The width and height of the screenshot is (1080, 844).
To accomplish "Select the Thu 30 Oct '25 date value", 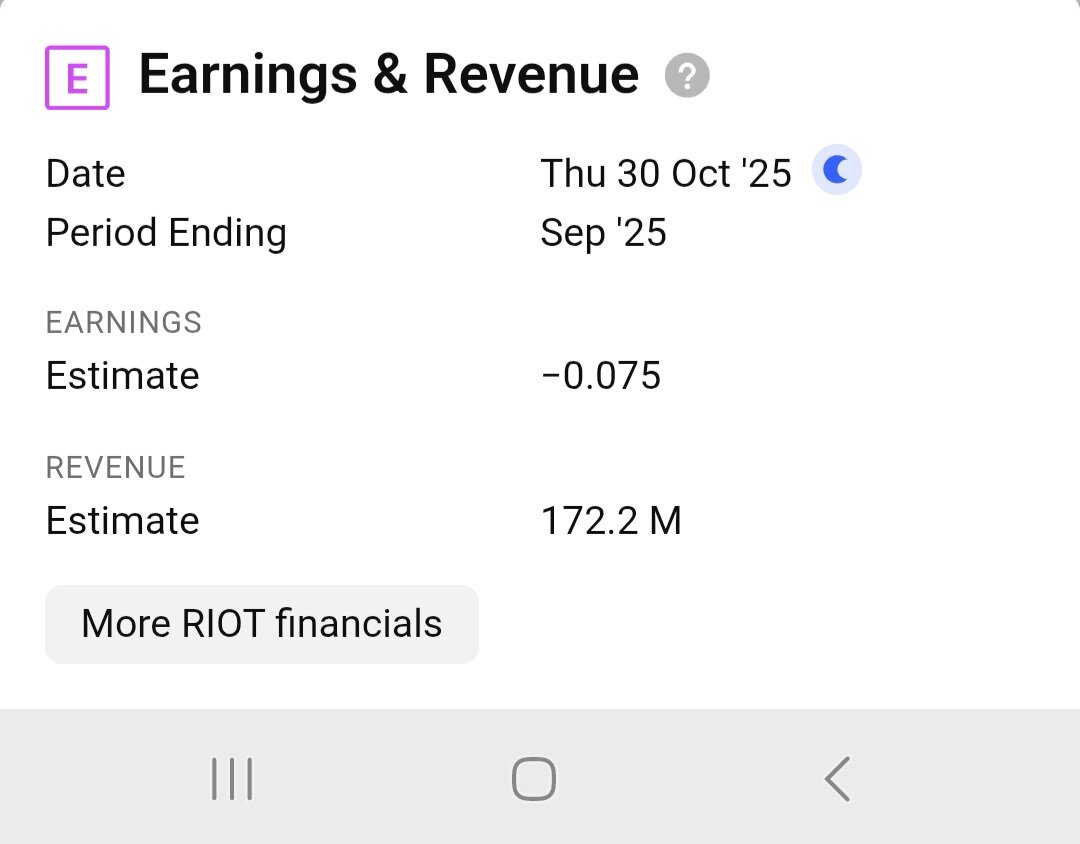I will [x=666, y=174].
